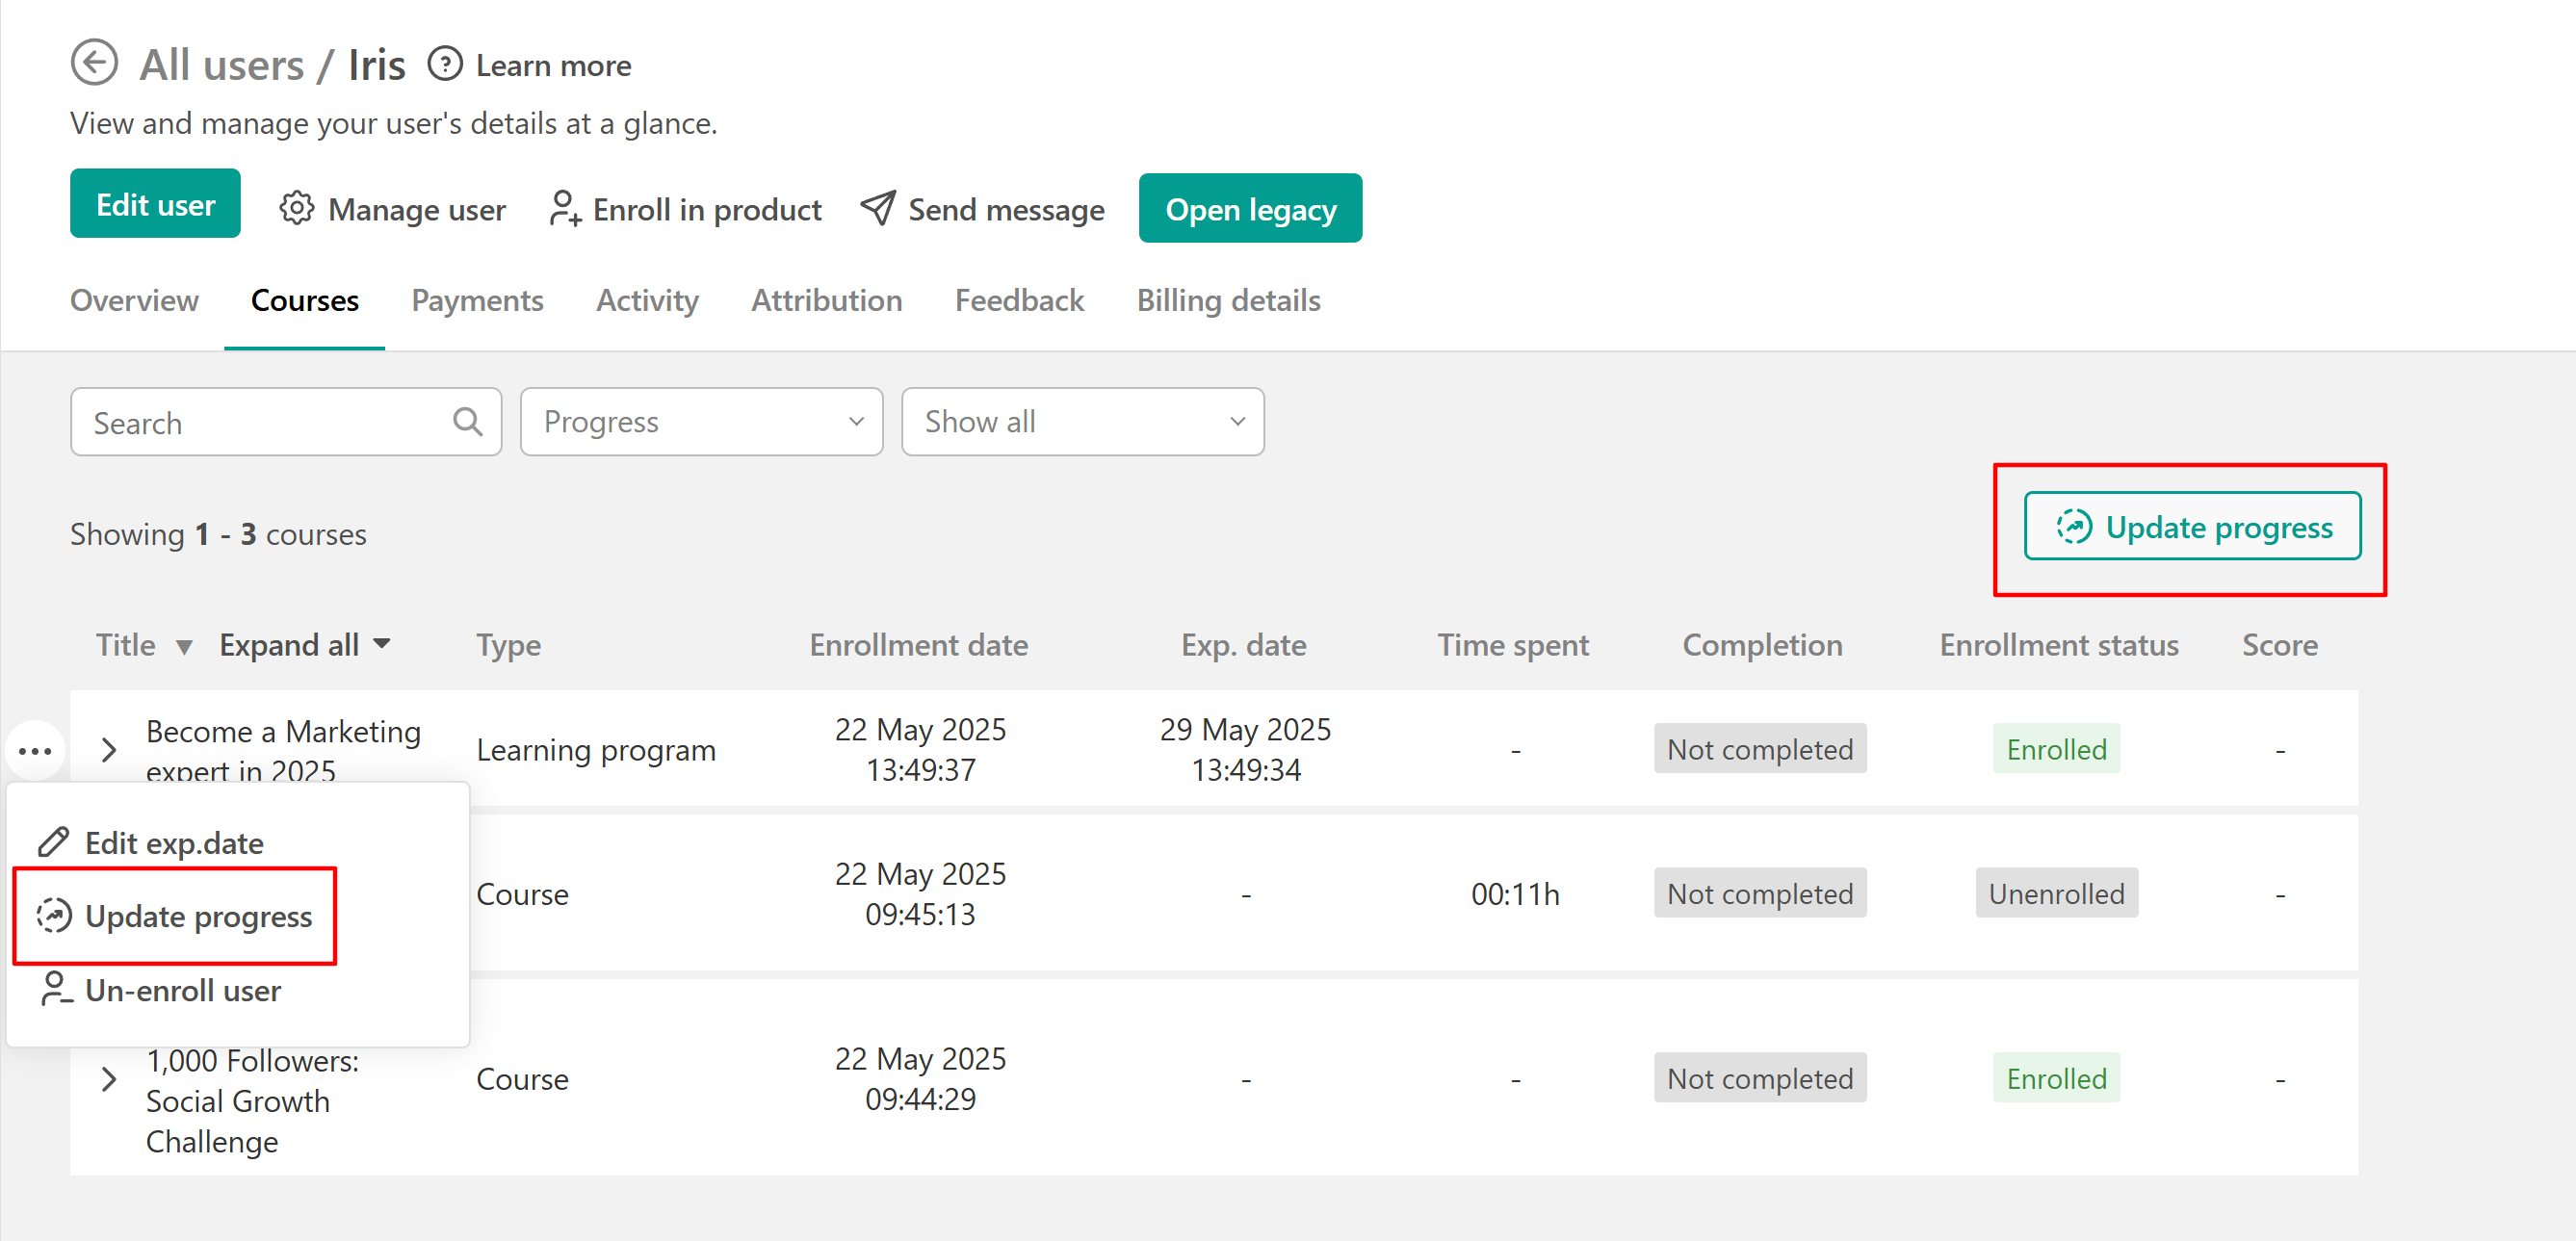Expand the Become a Marketing expert row
The image size is (2576, 1241).
[x=109, y=750]
